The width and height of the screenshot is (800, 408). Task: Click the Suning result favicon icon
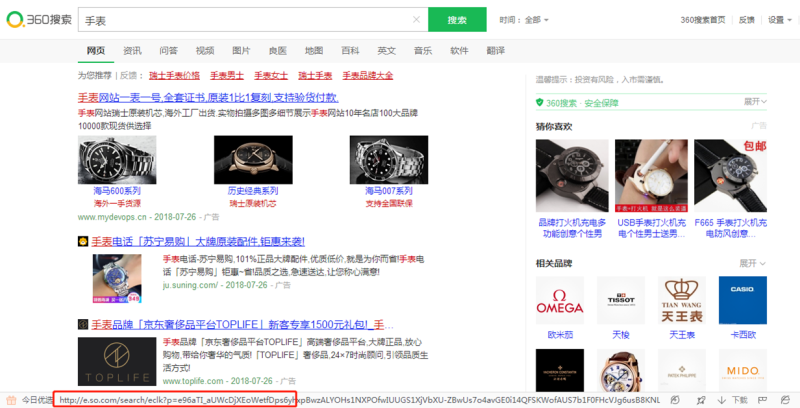click(83, 241)
